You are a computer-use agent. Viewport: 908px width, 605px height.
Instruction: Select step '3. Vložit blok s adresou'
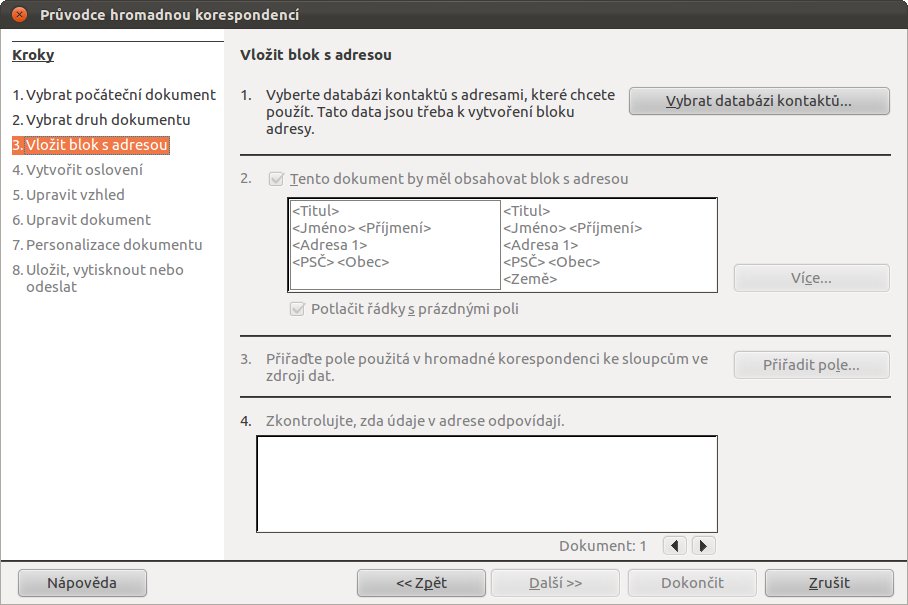(x=90, y=145)
